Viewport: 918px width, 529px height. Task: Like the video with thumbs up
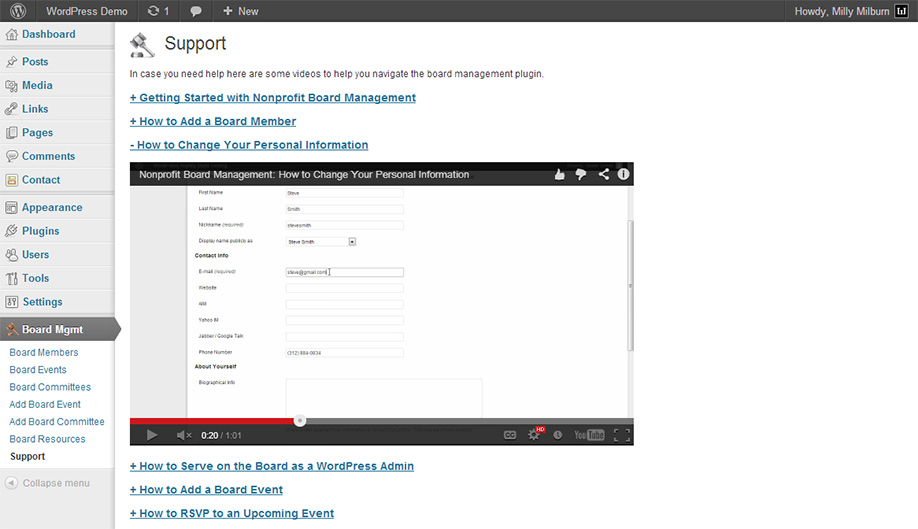click(x=560, y=174)
